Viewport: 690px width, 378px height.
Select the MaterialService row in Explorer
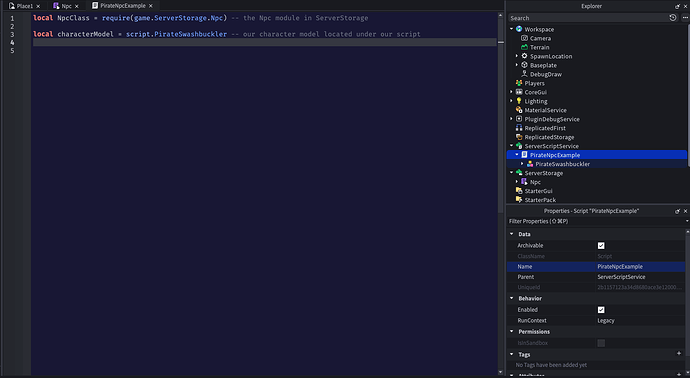point(596,110)
